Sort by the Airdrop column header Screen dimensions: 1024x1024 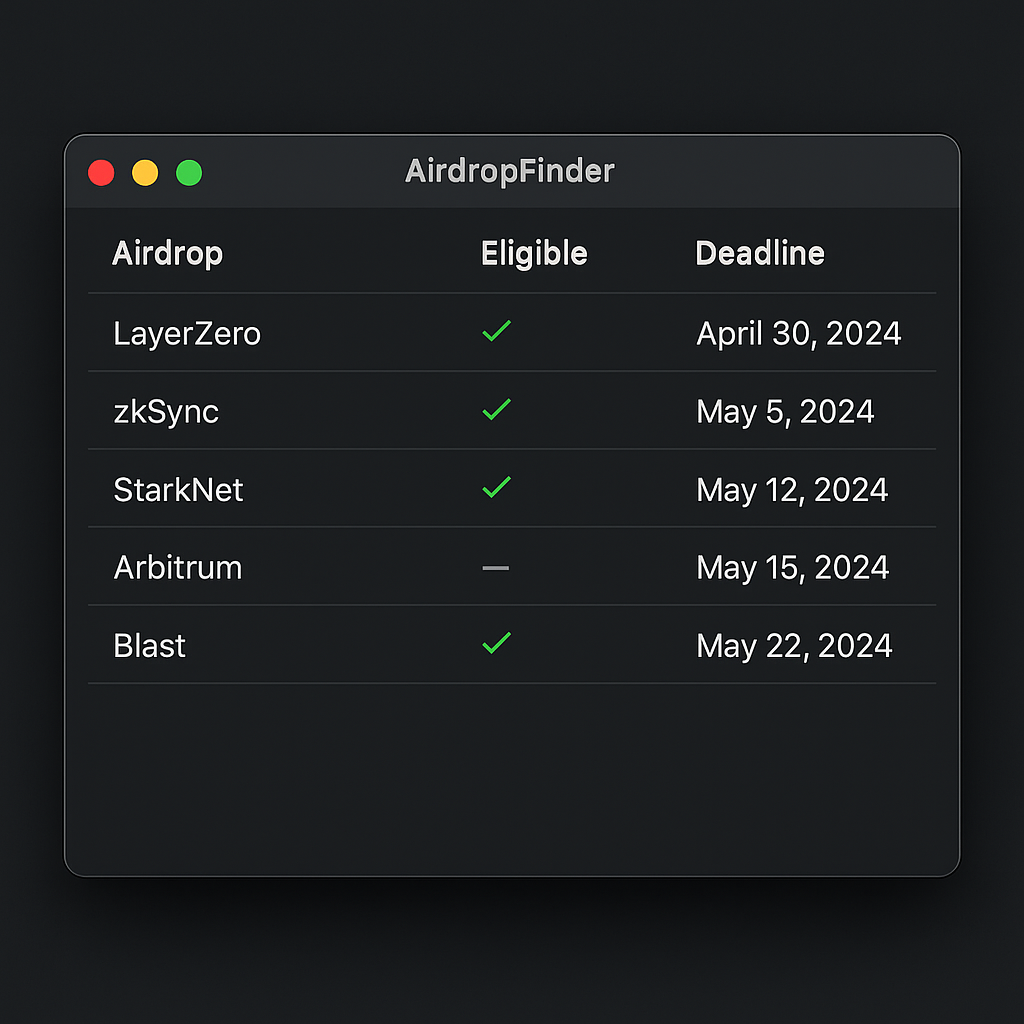point(168,253)
